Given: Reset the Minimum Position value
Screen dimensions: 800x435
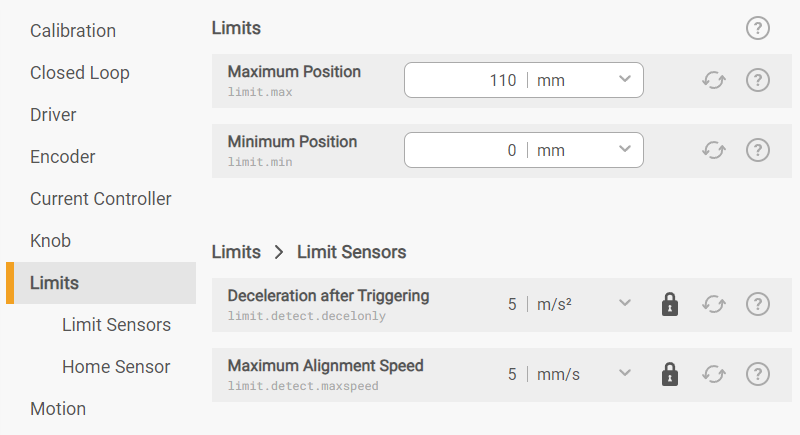Looking at the screenshot, I should (x=713, y=150).
